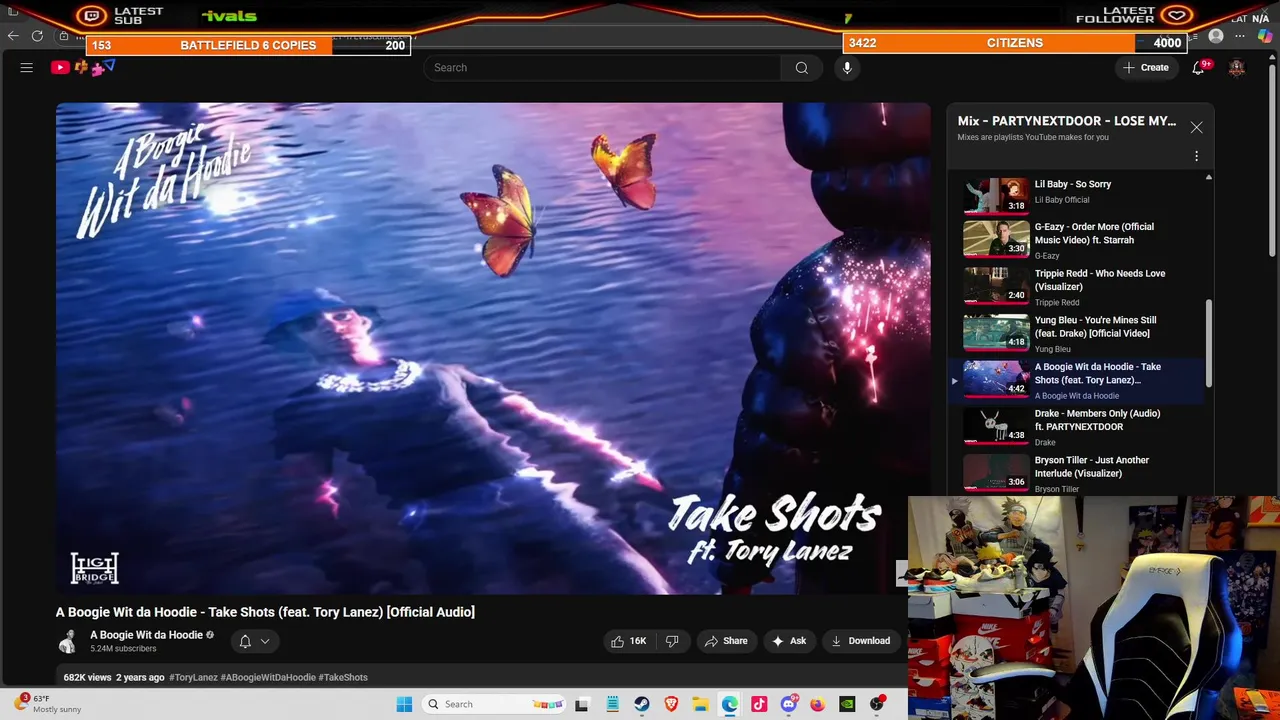
Task: Open the #ABoogieWitDaHoodie hashtag link
Action: pyautogui.click(x=268, y=677)
